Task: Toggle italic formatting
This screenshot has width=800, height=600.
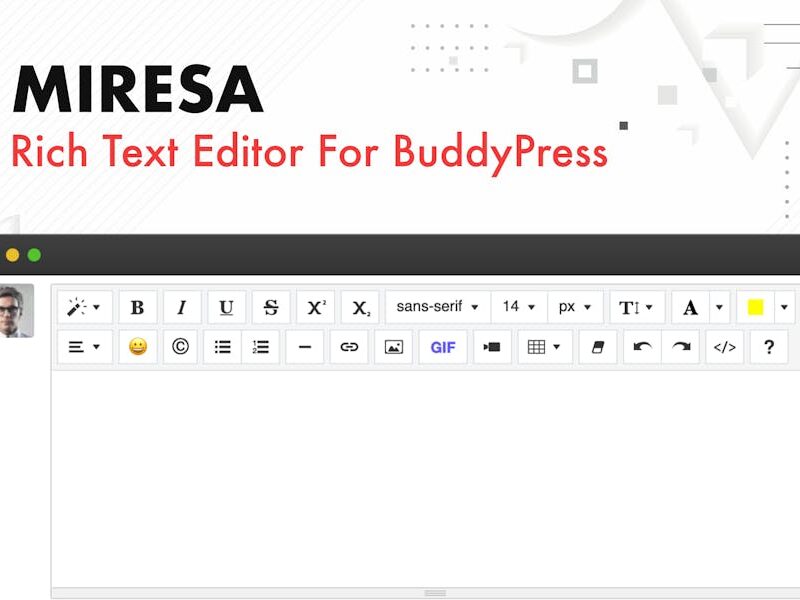Action: 182,307
